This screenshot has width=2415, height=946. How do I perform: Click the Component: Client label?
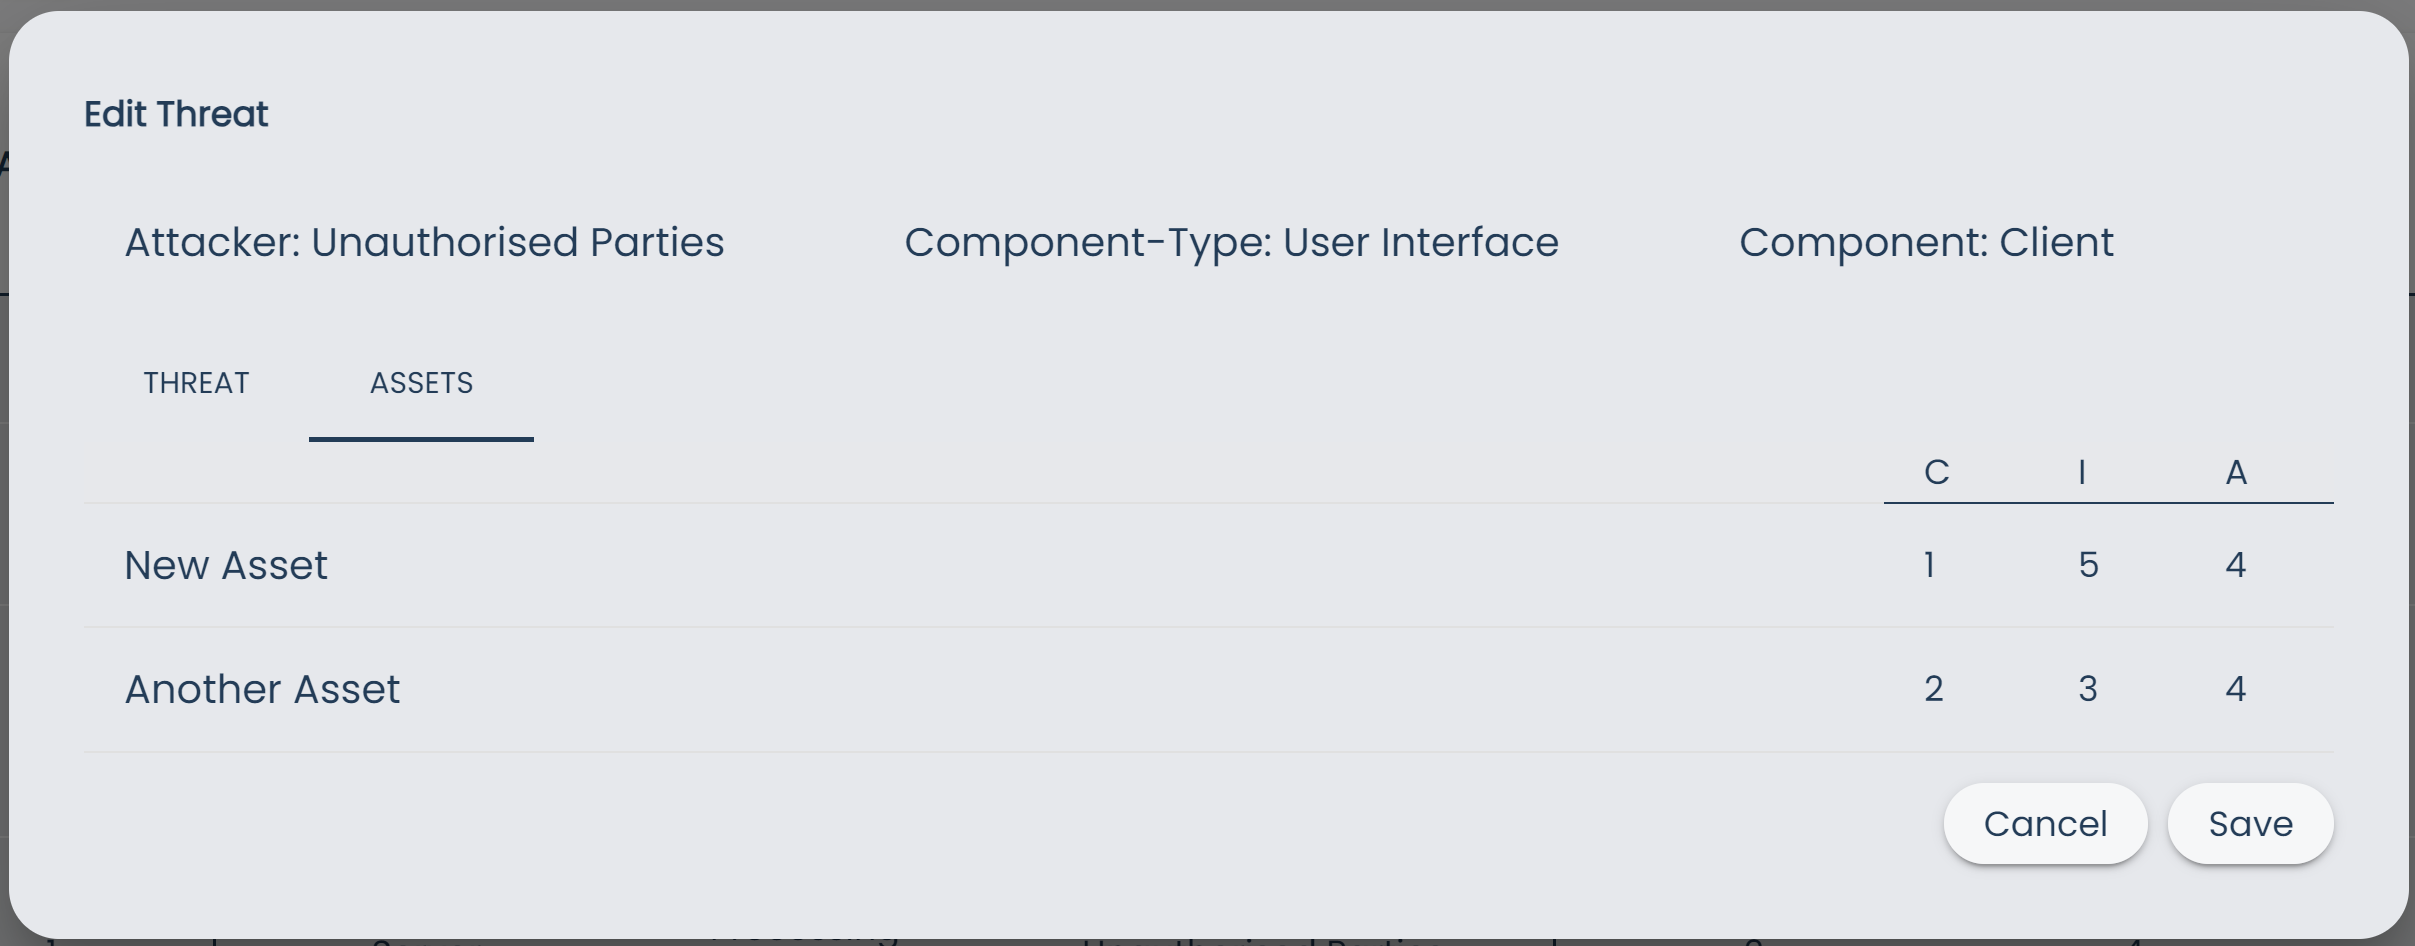(x=1927, y=241)
